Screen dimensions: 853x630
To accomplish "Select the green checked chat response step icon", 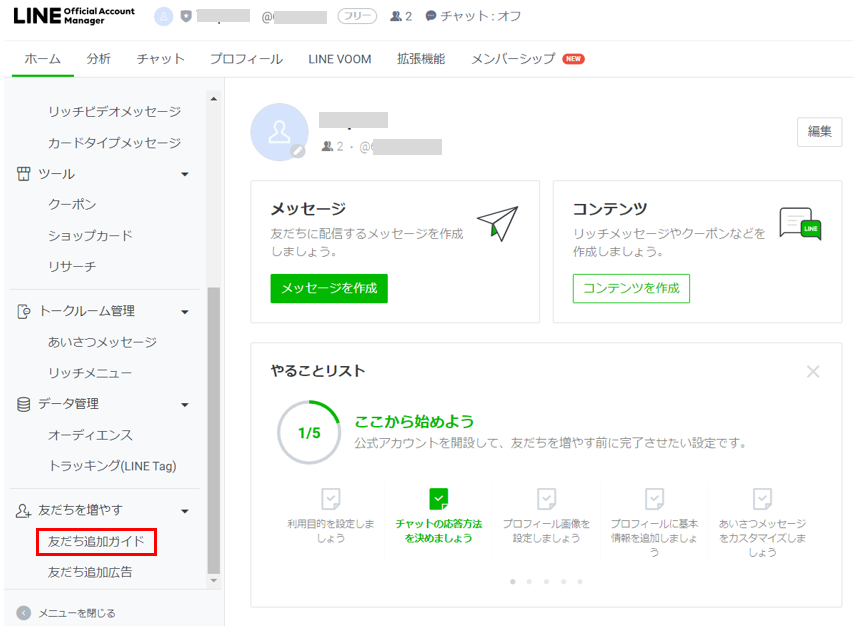I will point(438,499).
